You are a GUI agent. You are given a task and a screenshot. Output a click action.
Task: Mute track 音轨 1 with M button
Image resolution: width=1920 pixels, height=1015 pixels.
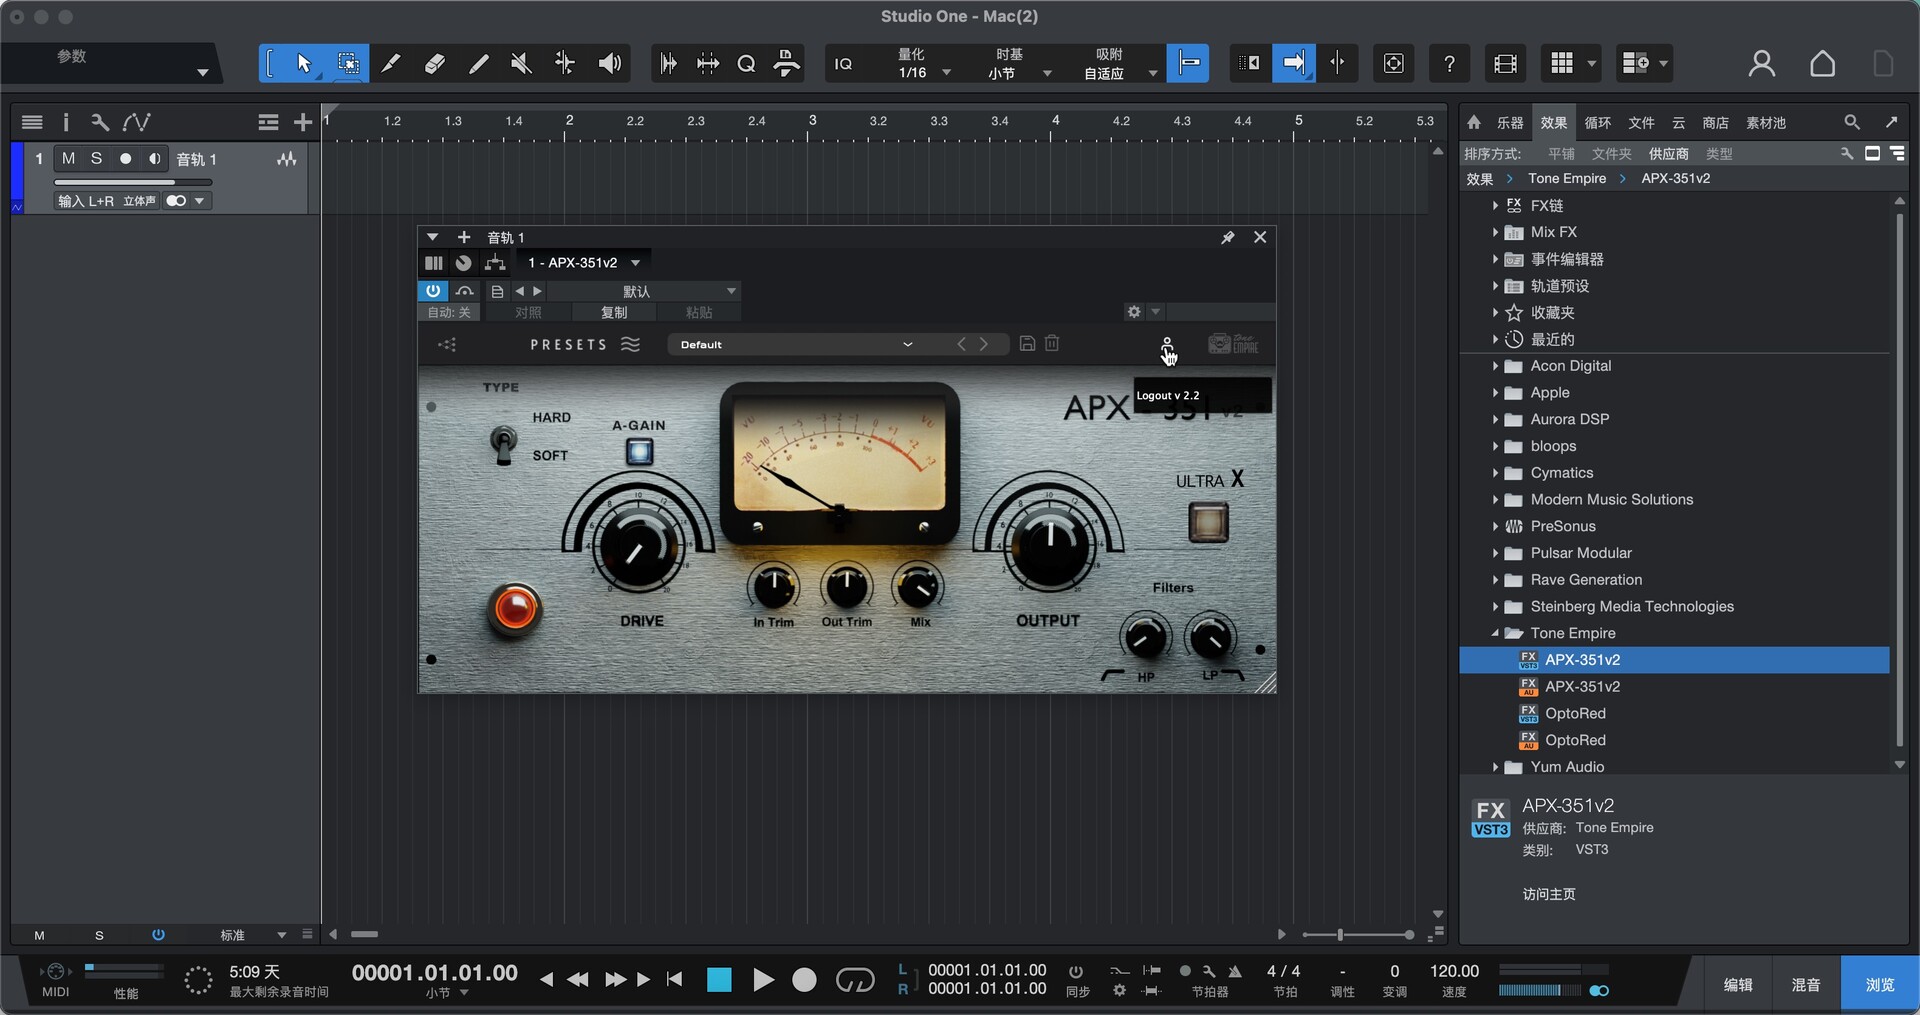click(68, 158)
